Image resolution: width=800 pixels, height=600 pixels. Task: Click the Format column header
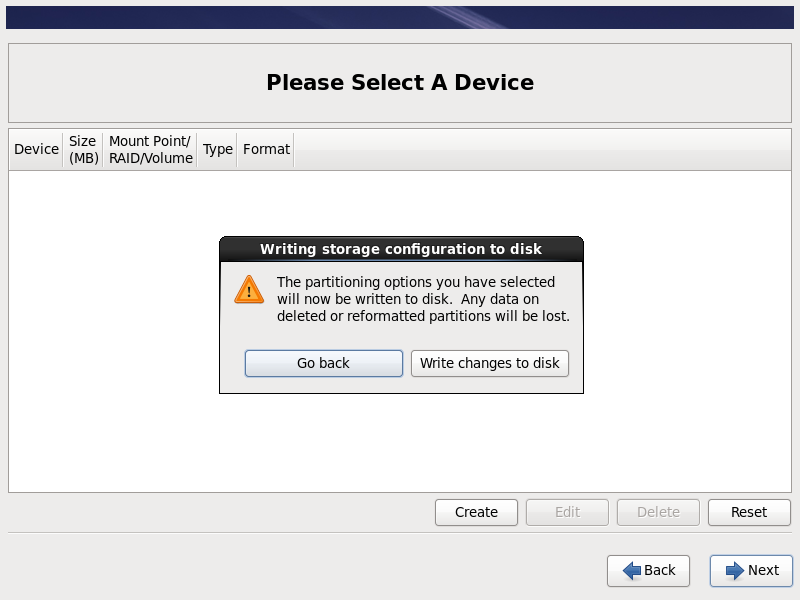[x=266, y=149]
